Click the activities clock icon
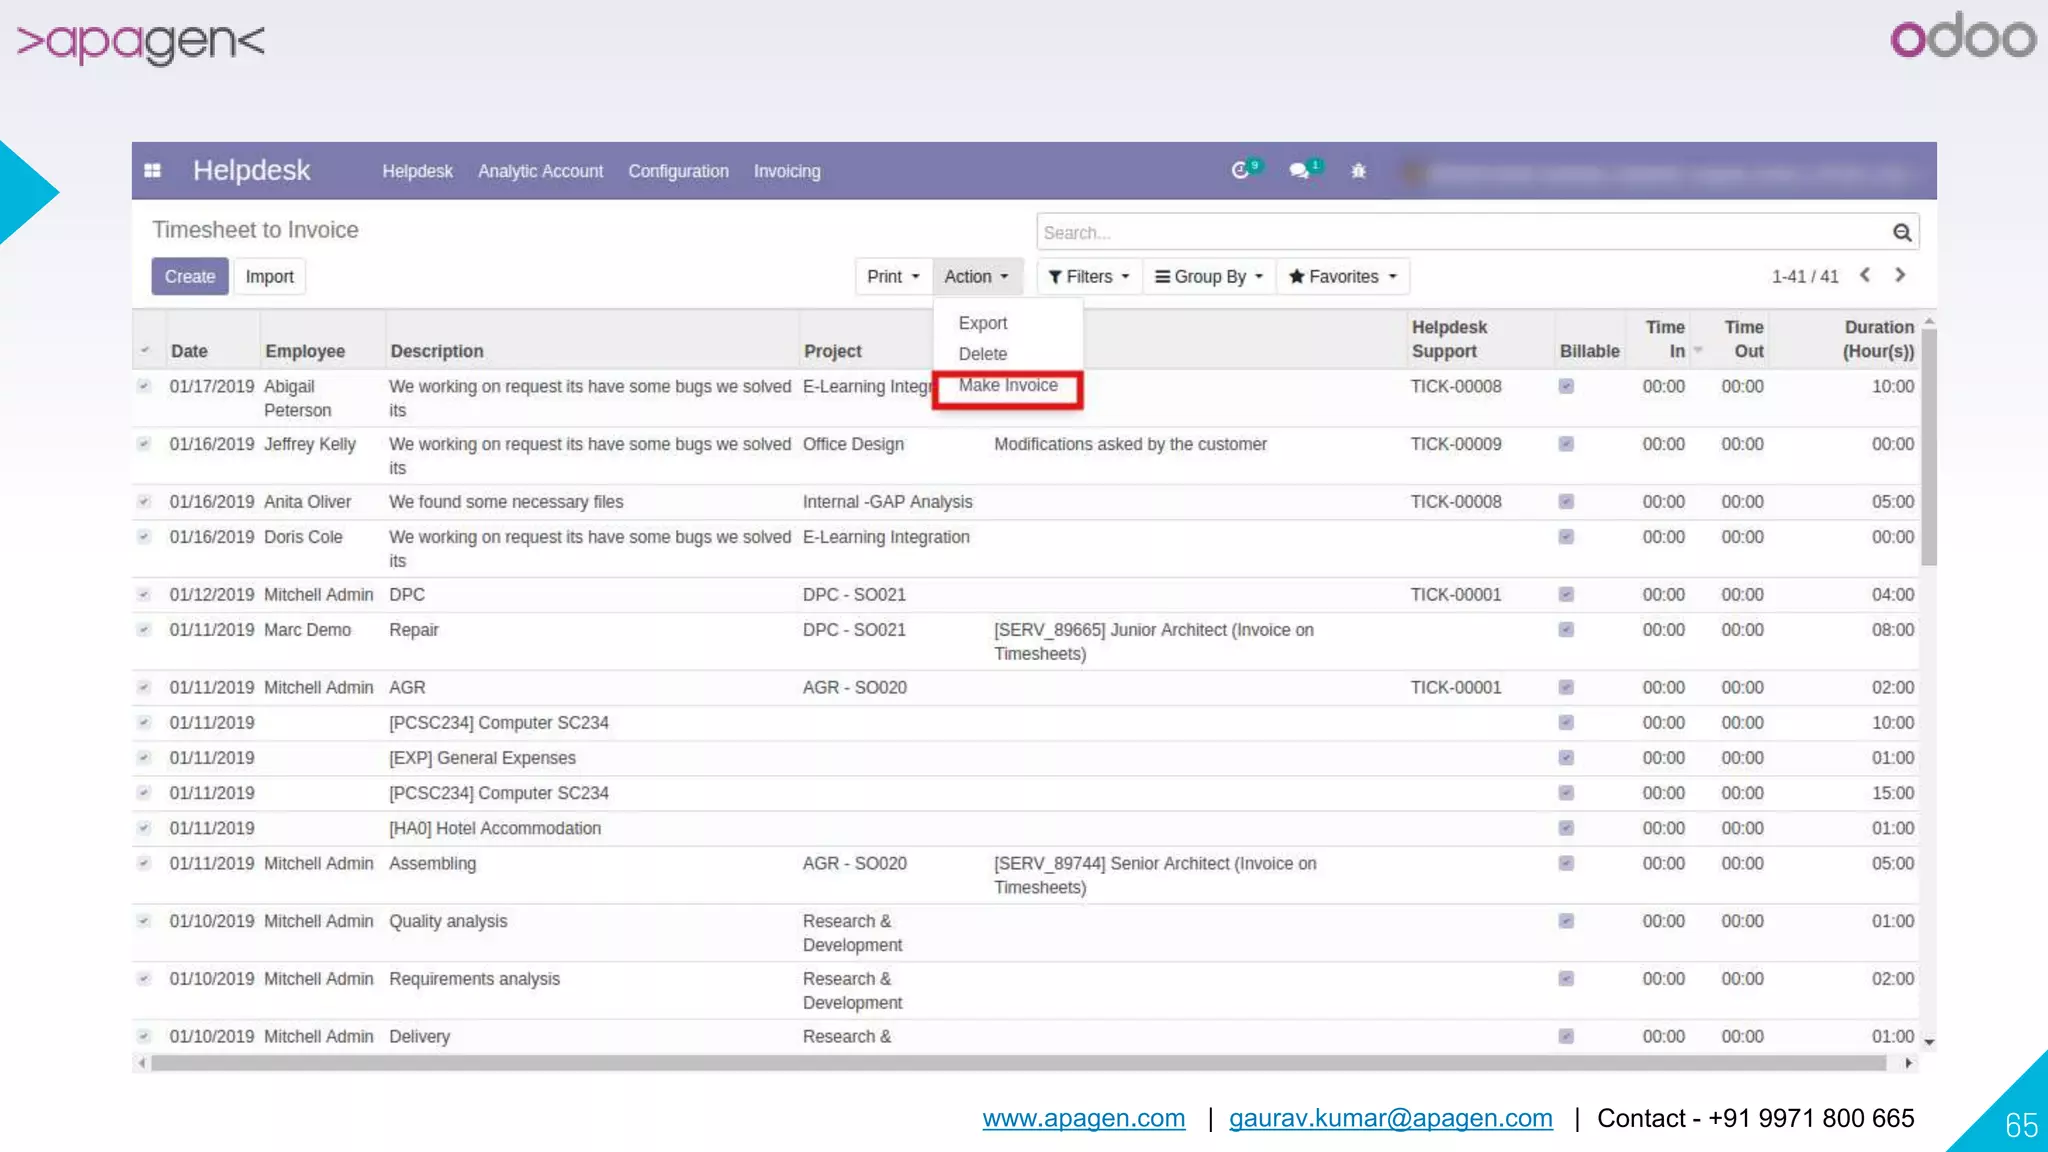Screen dimensions: 2048x1152 (1240, 171)
